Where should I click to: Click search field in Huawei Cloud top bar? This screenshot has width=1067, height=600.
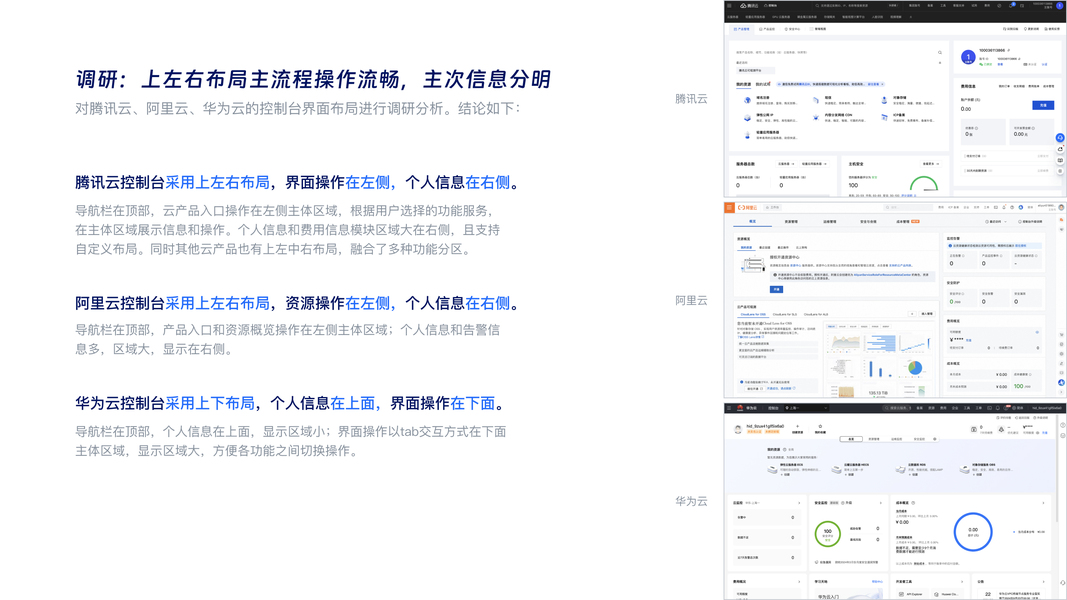tap(896, 408)
